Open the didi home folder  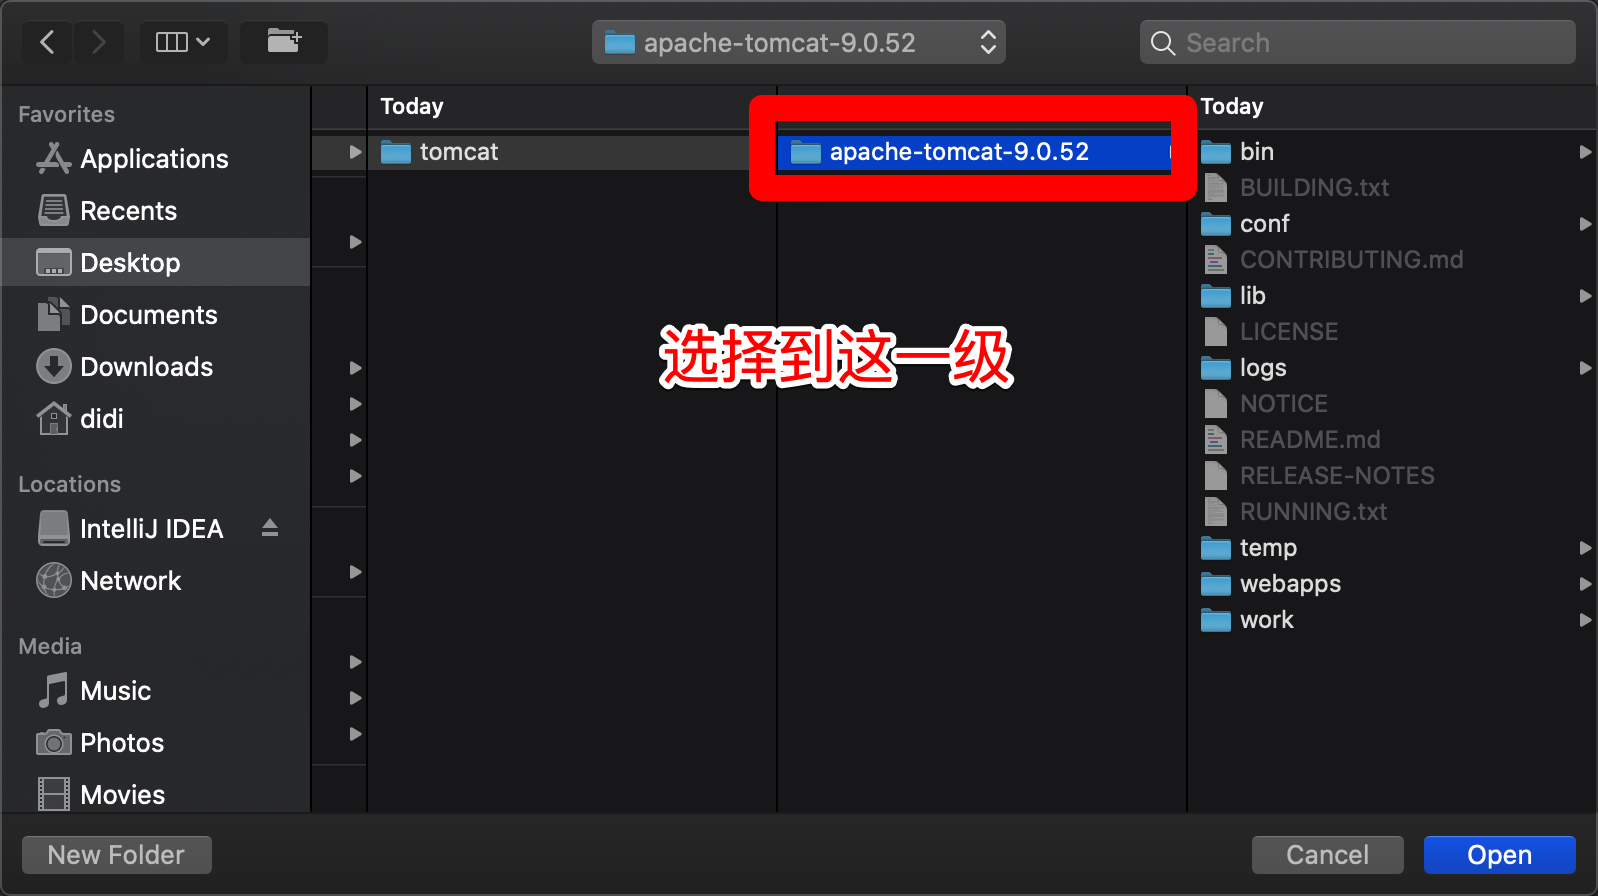(155, 419)
